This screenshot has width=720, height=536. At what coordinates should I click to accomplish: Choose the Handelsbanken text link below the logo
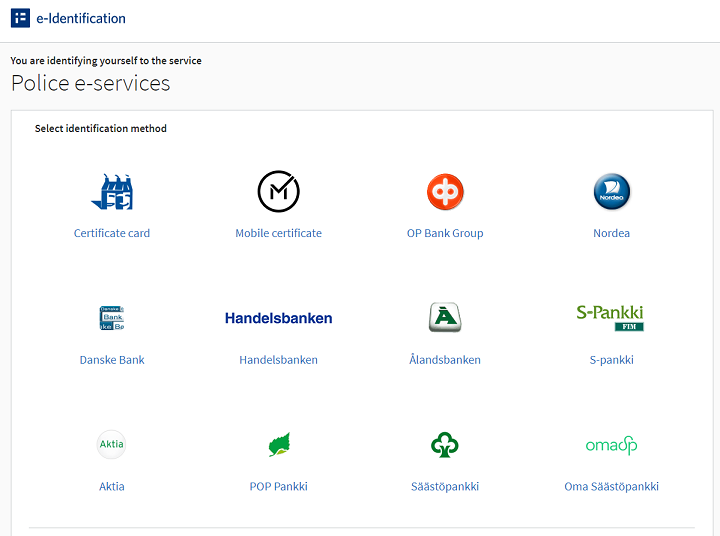tap(279, 360)
